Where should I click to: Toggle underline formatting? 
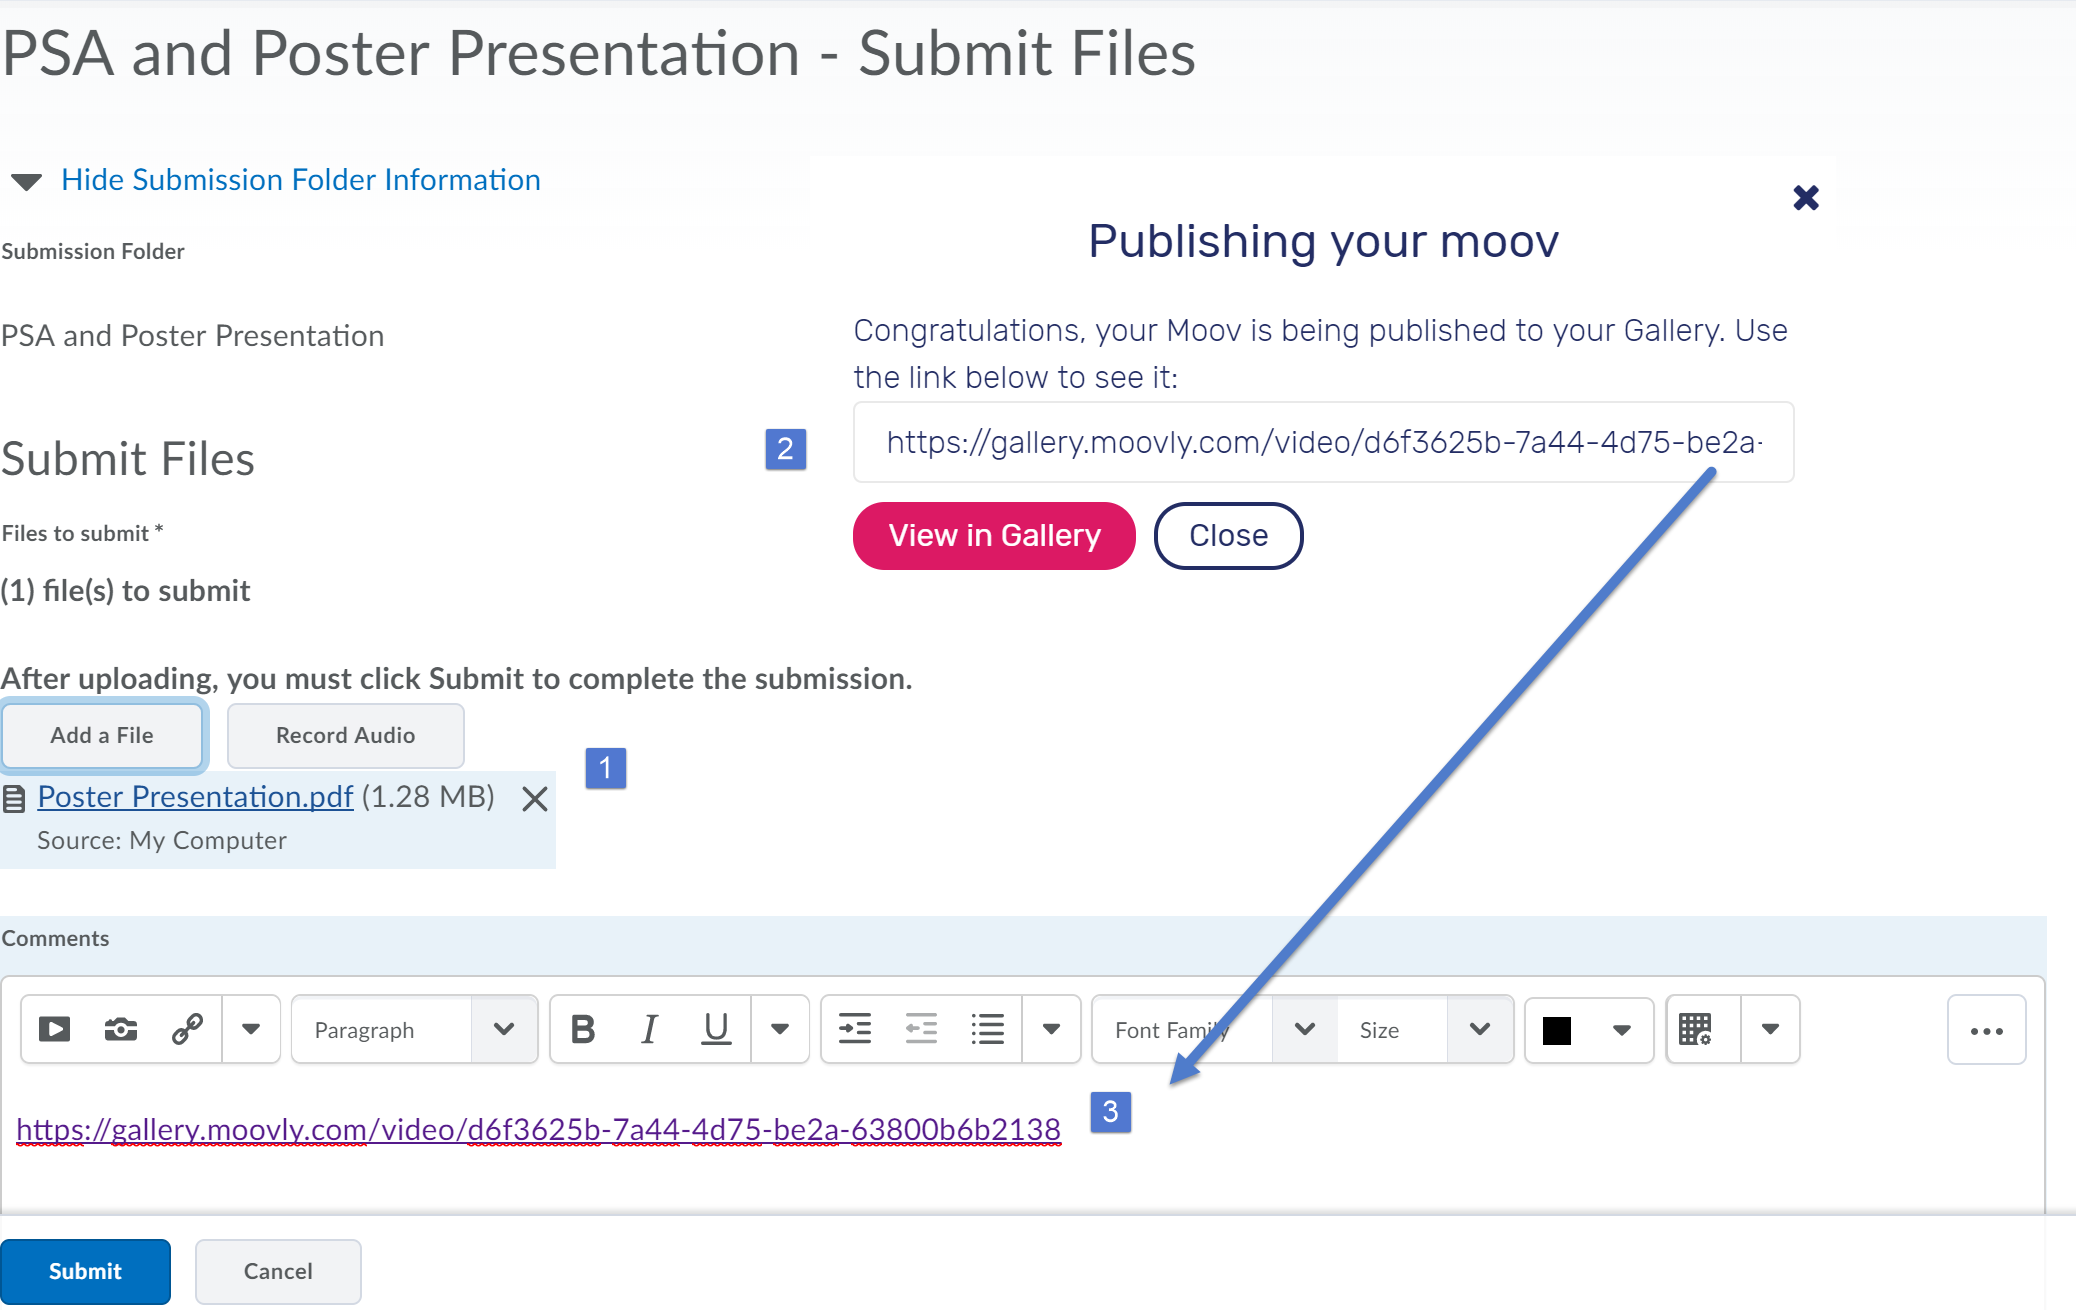(x=716, y=1029)
